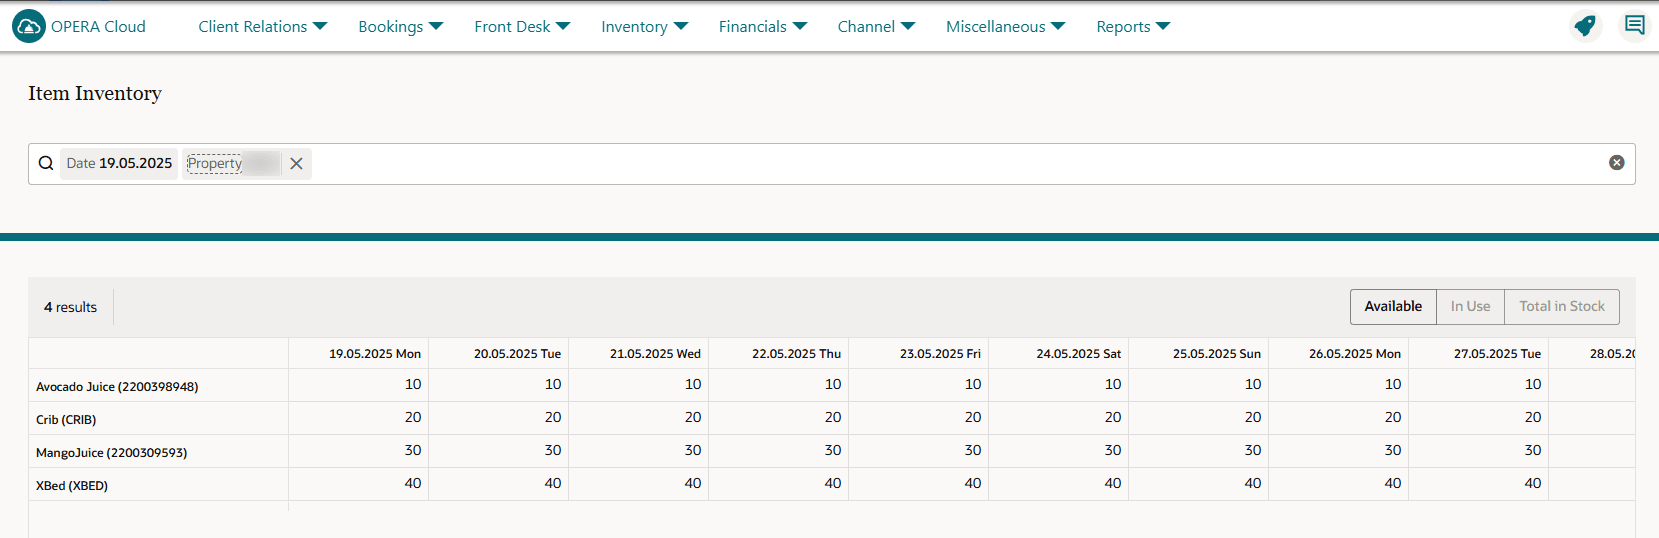The image size is (1659, 538).
Task: Switch view to Available
Action: pos(1393,307)
